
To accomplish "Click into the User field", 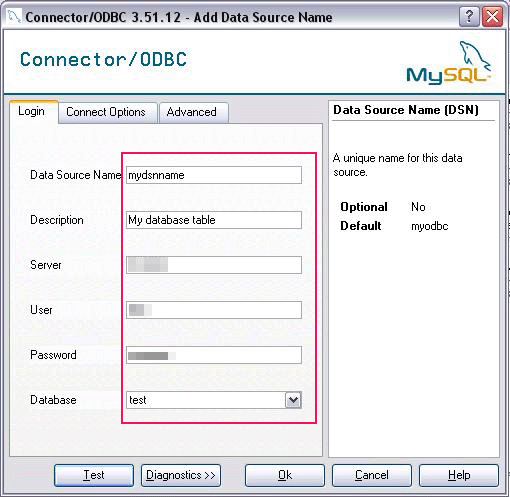I will (214, 310).
